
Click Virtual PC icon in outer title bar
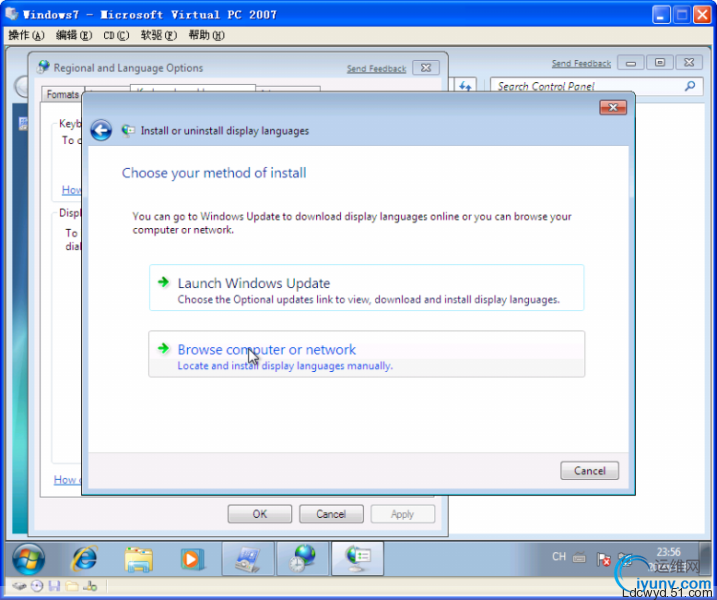pyautogui.click(x=12, y=14)
